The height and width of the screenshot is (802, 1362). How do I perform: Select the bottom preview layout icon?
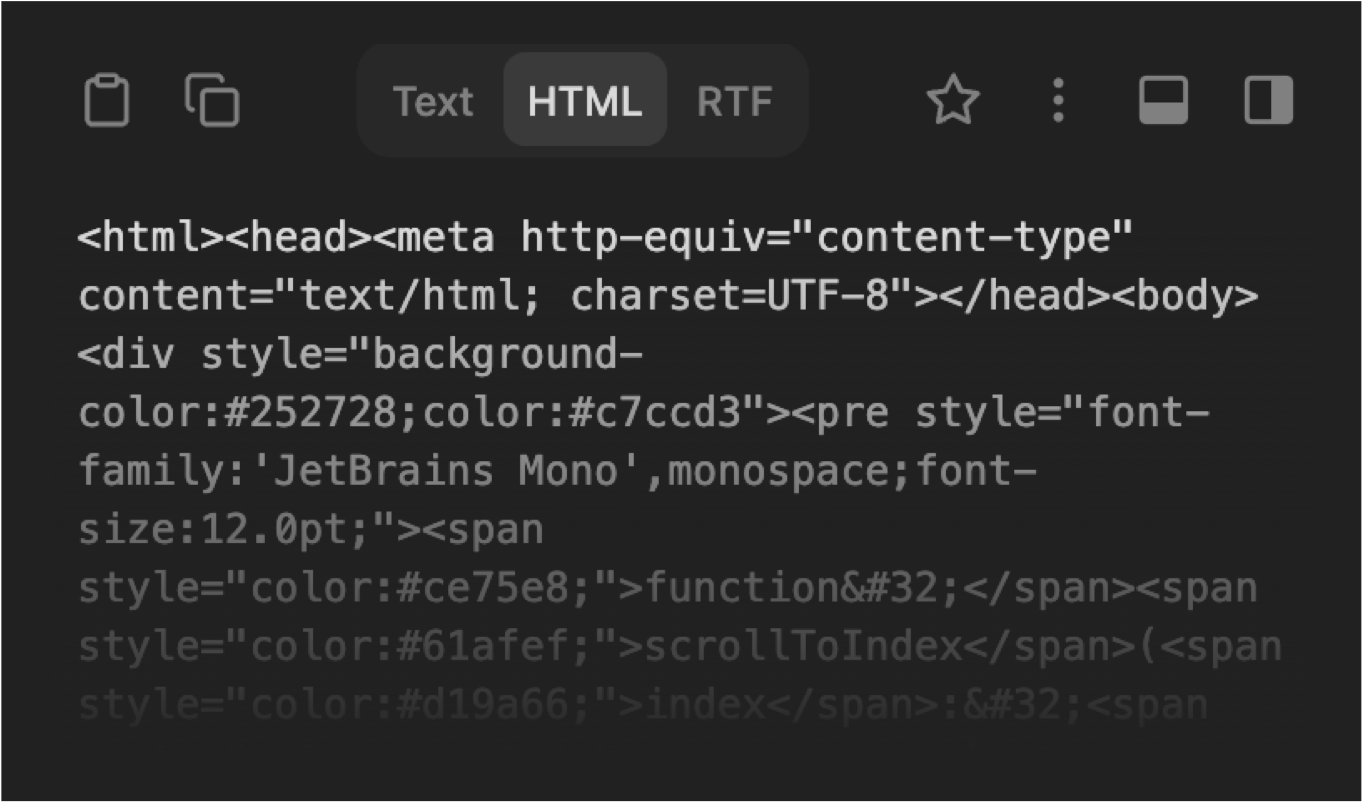[x=1163, y=100]
